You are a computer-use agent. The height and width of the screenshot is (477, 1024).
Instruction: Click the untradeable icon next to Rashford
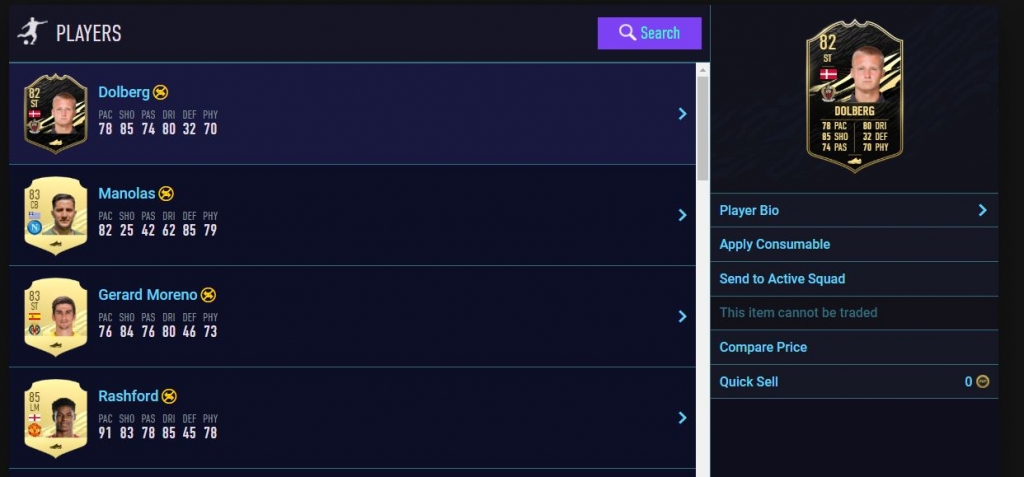point(170,396)
